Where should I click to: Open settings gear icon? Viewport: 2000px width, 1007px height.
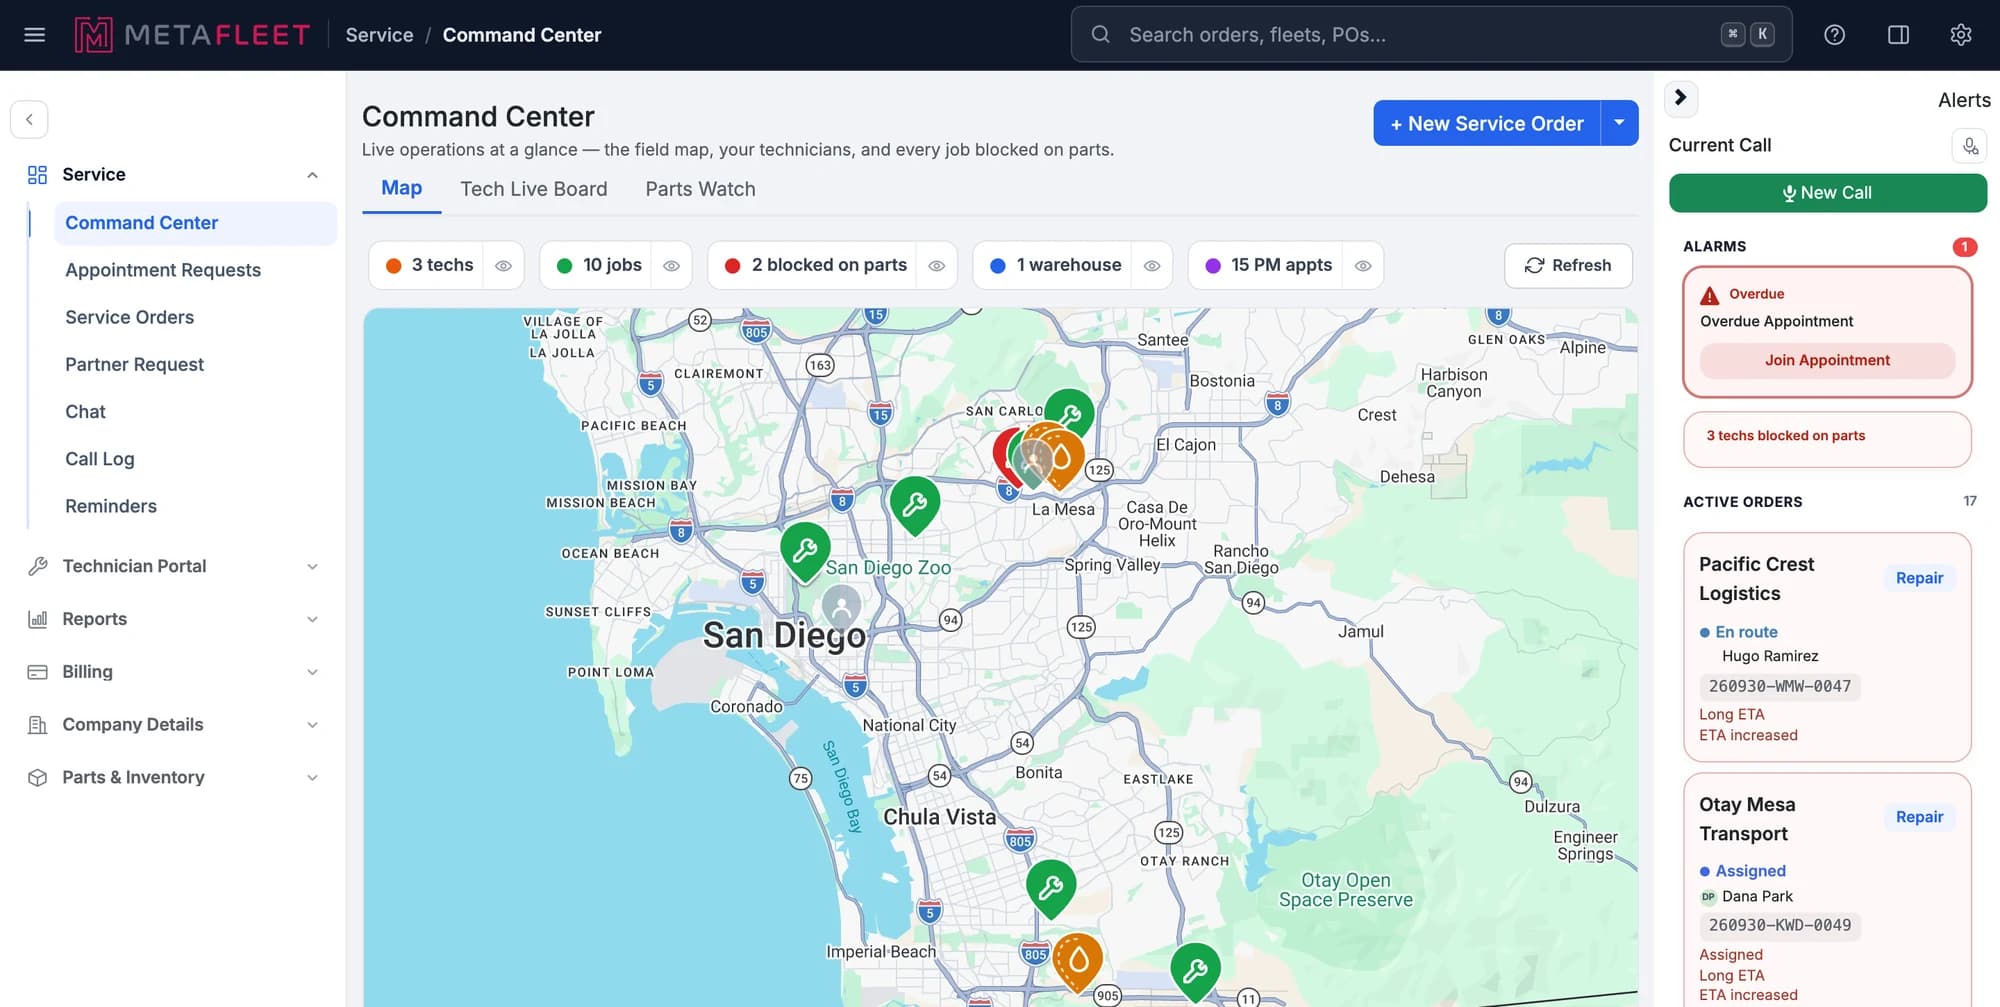[1961, 35]
